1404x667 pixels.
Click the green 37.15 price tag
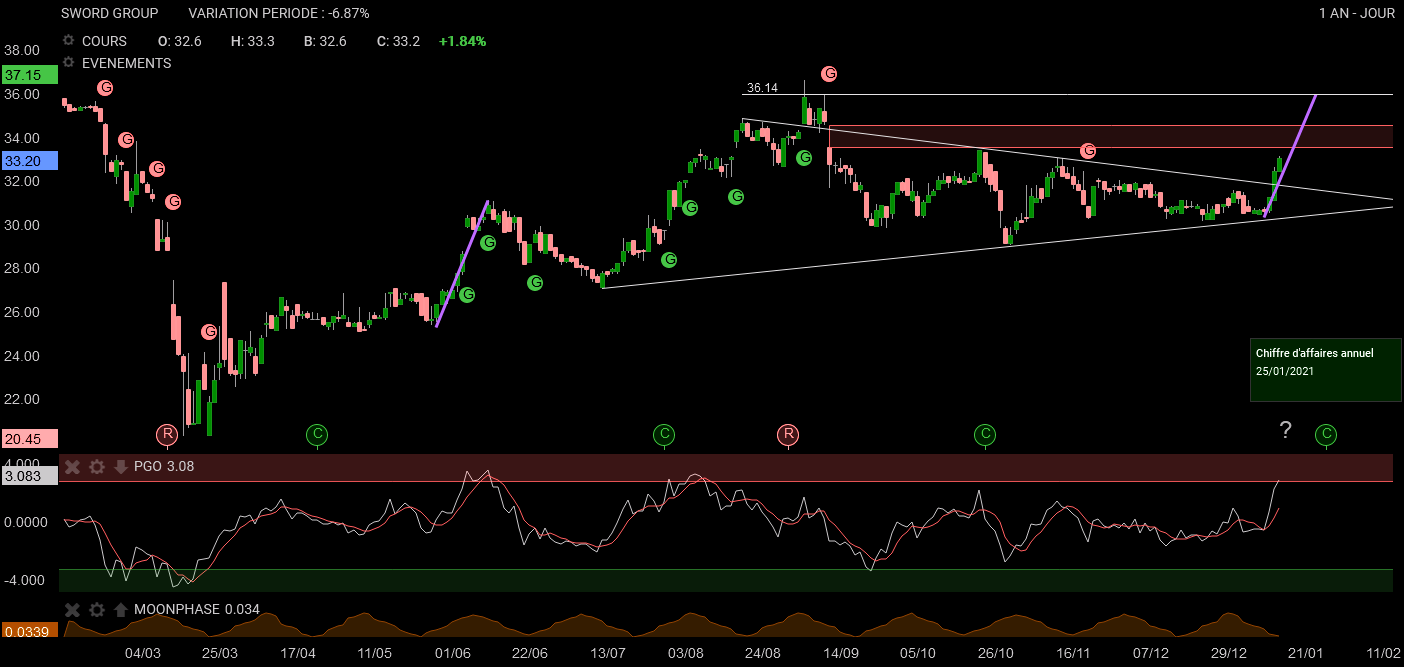click(x=30, y=75)
